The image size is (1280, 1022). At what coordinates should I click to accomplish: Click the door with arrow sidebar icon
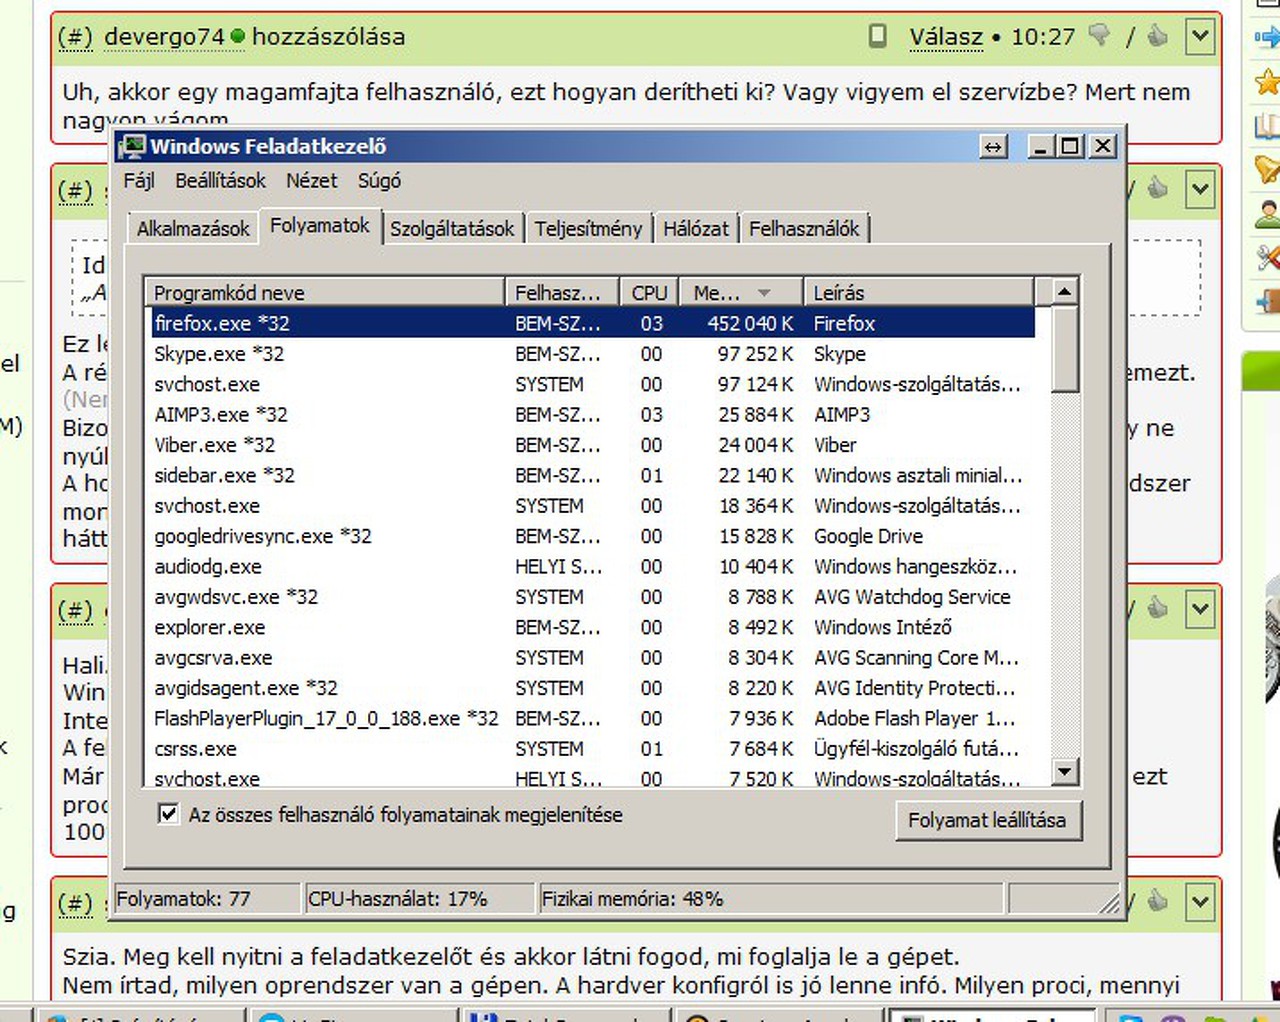1268,301
